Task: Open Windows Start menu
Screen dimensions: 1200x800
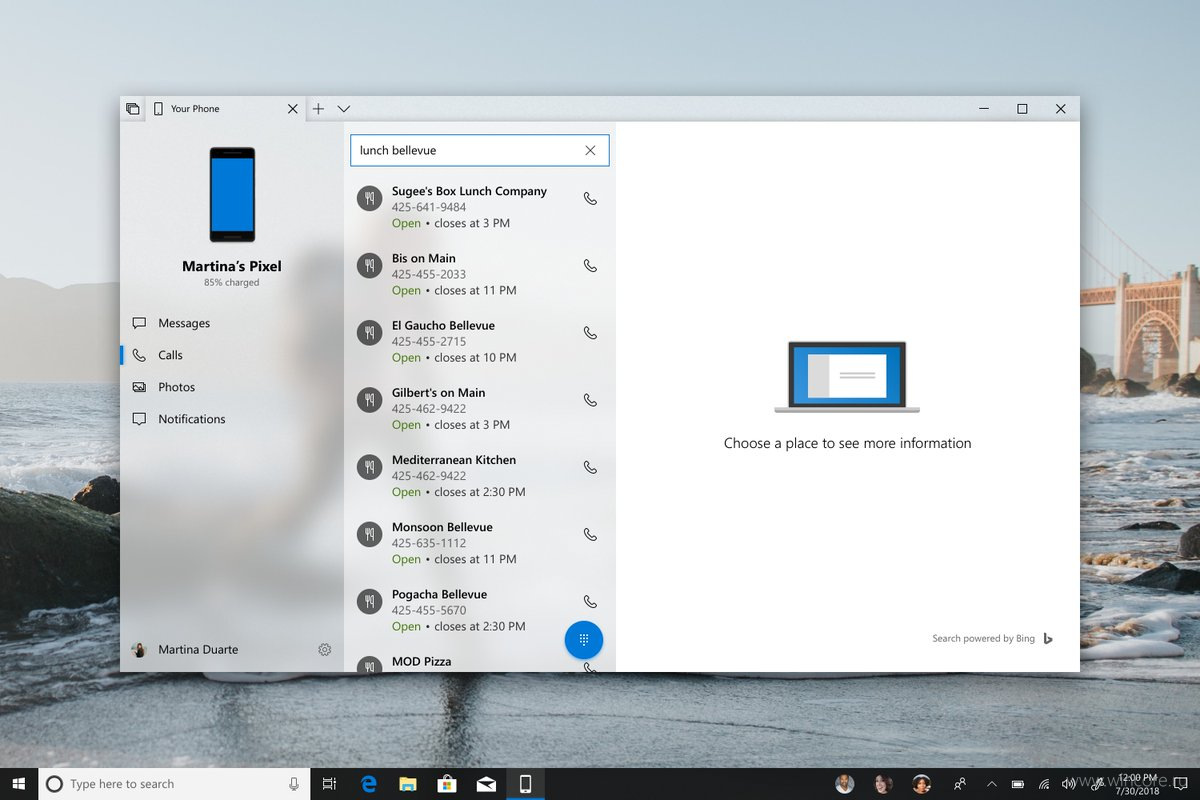Action: coord(19,784)
